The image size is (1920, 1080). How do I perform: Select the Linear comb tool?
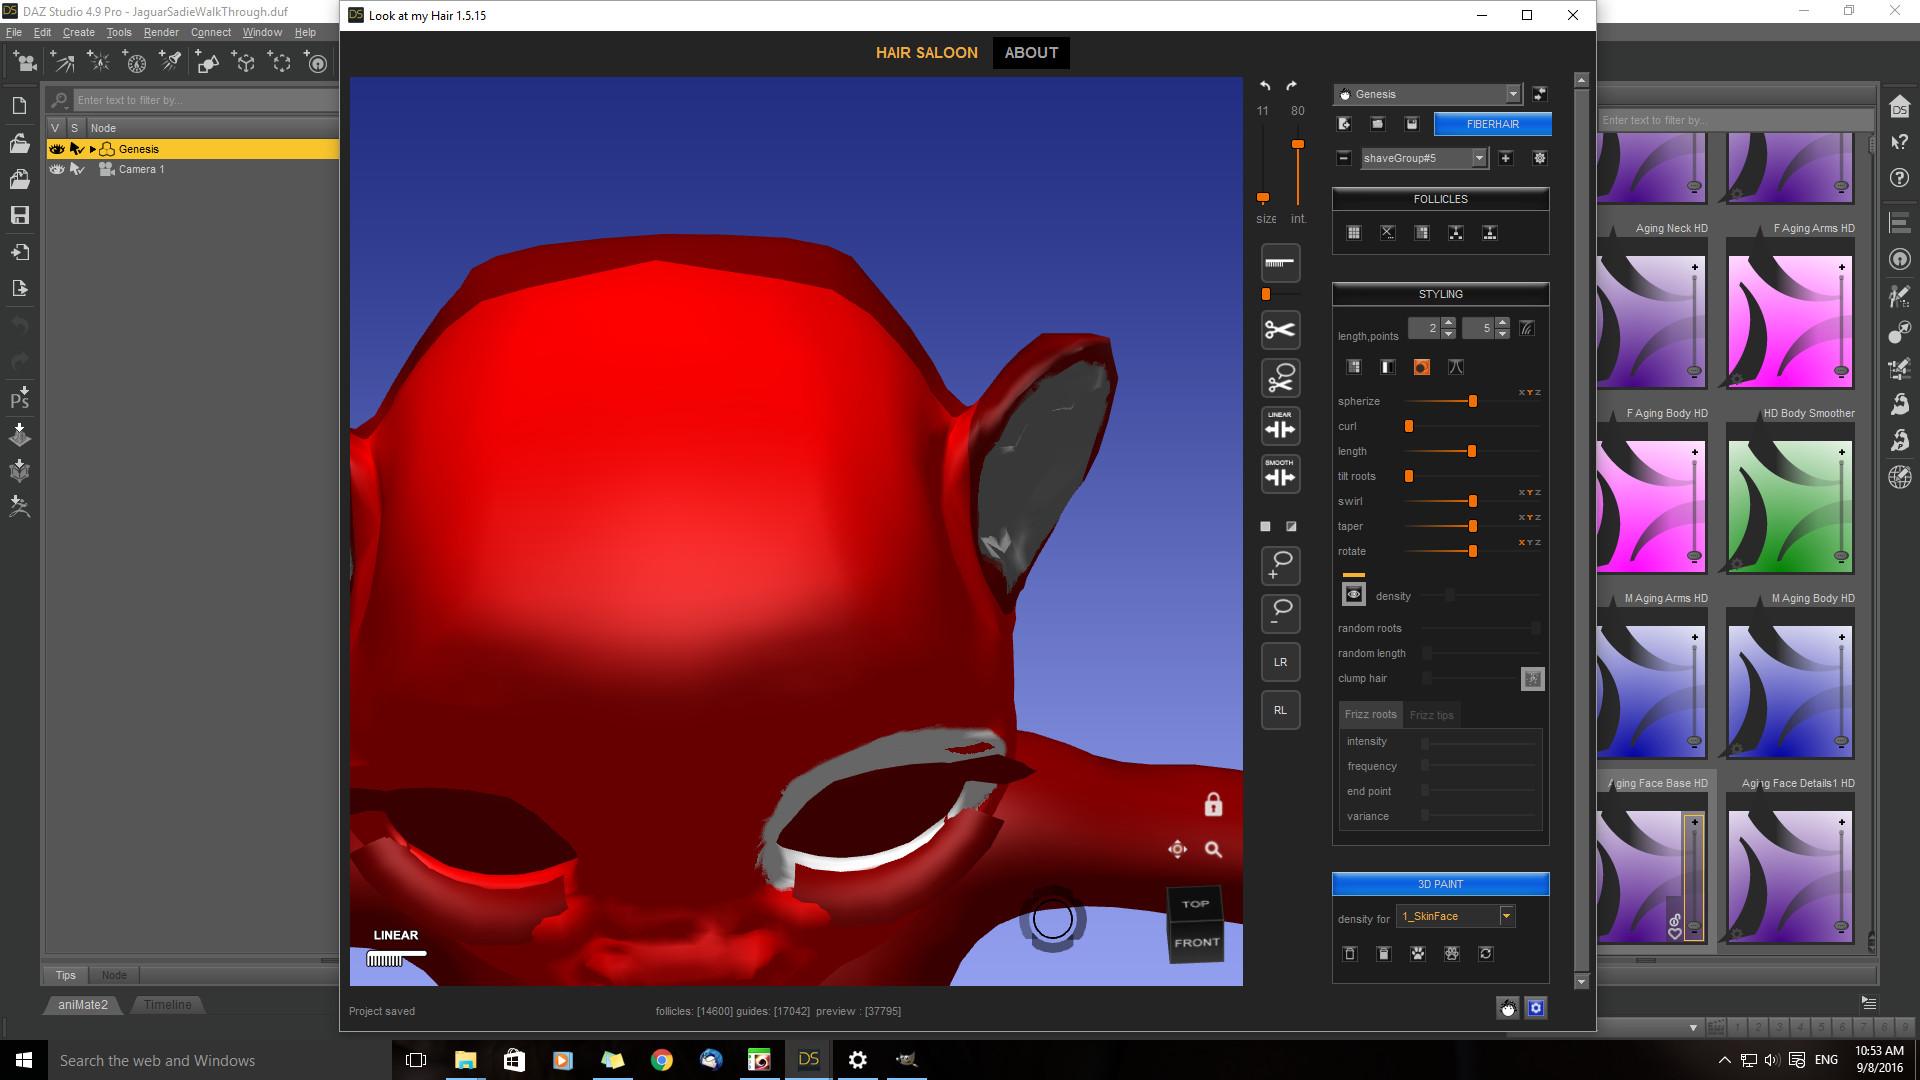click(1280, 427)
